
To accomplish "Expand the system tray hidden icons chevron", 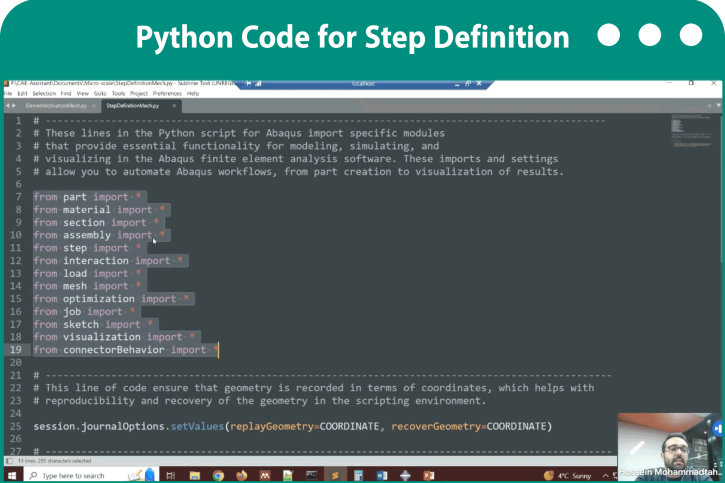I will 605,476.
